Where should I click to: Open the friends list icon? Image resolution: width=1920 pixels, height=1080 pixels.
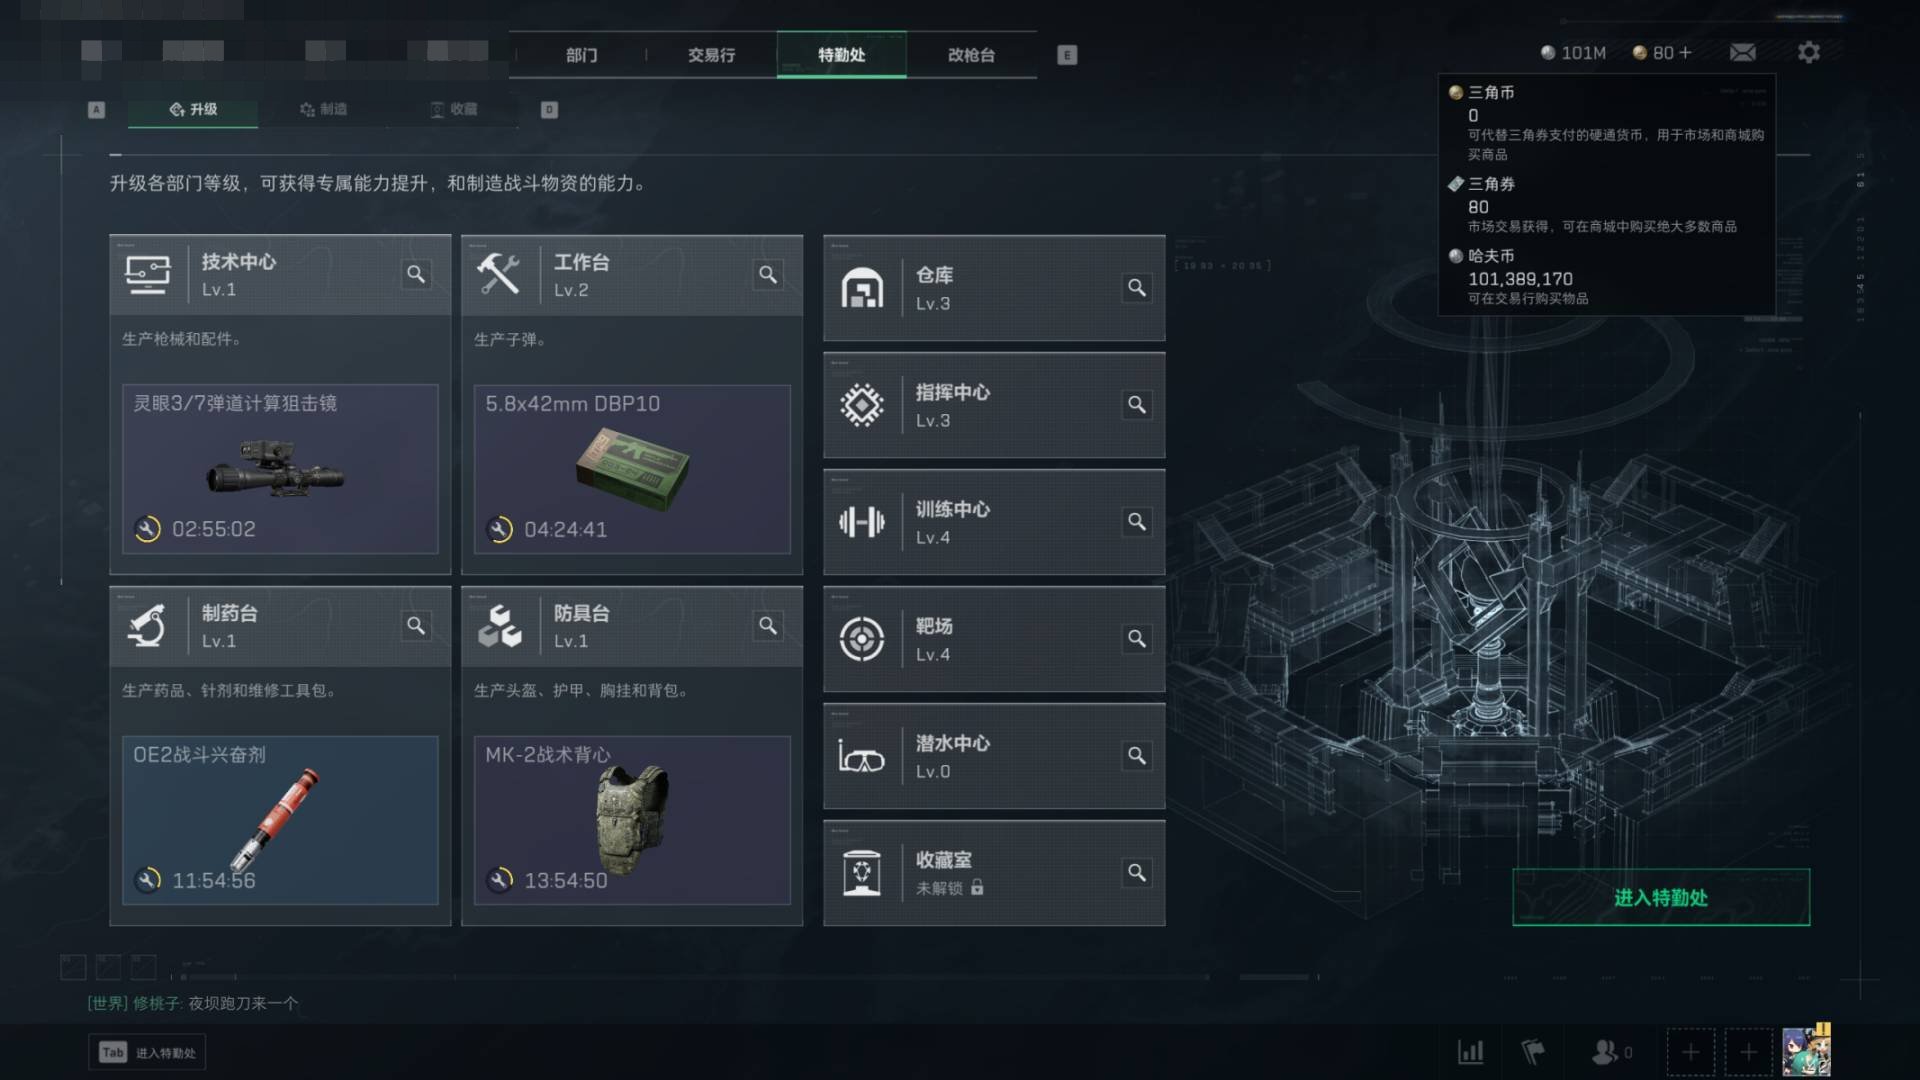point(1604,1052)
